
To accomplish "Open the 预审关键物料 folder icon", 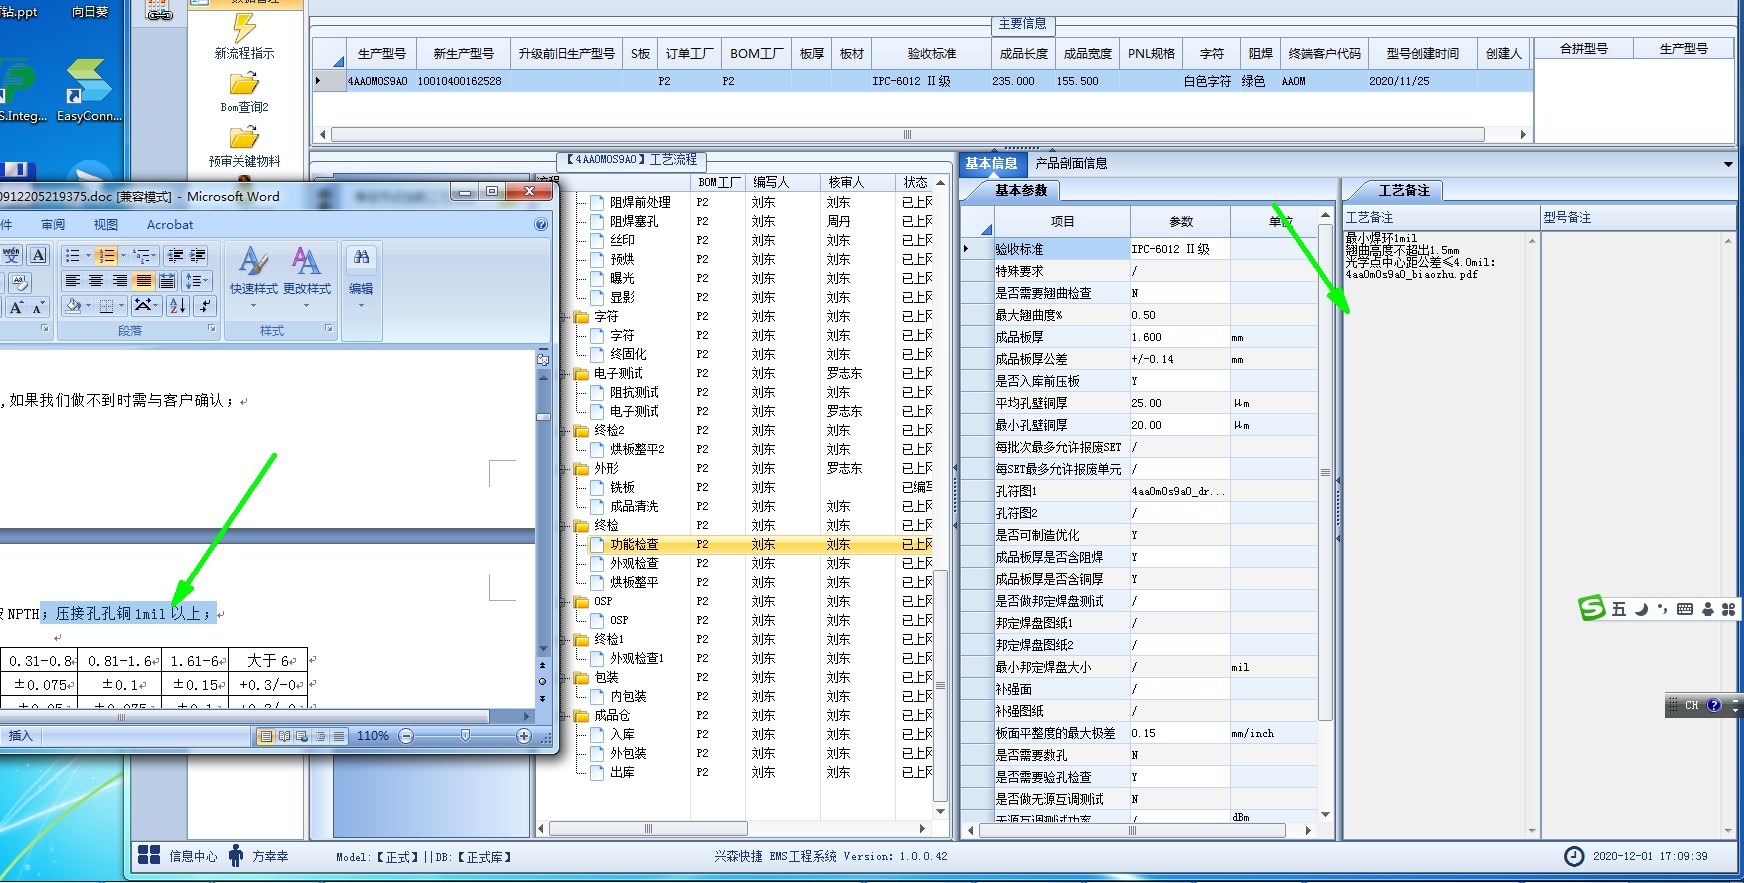I will (244, 138).
